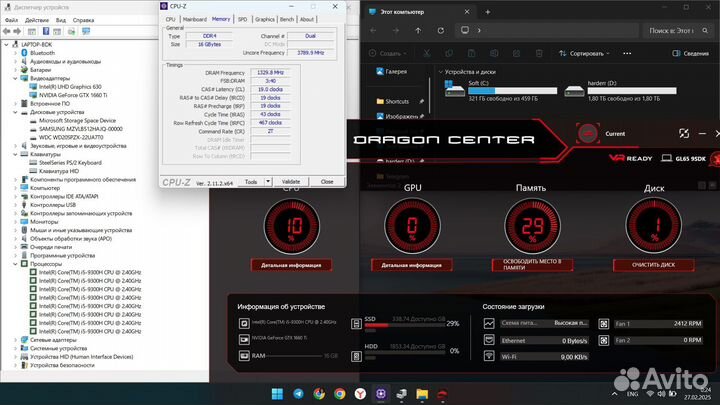The image size is (720, 405).
Task: Click CPU Детальная информация button
Action: tap(291, 265)
